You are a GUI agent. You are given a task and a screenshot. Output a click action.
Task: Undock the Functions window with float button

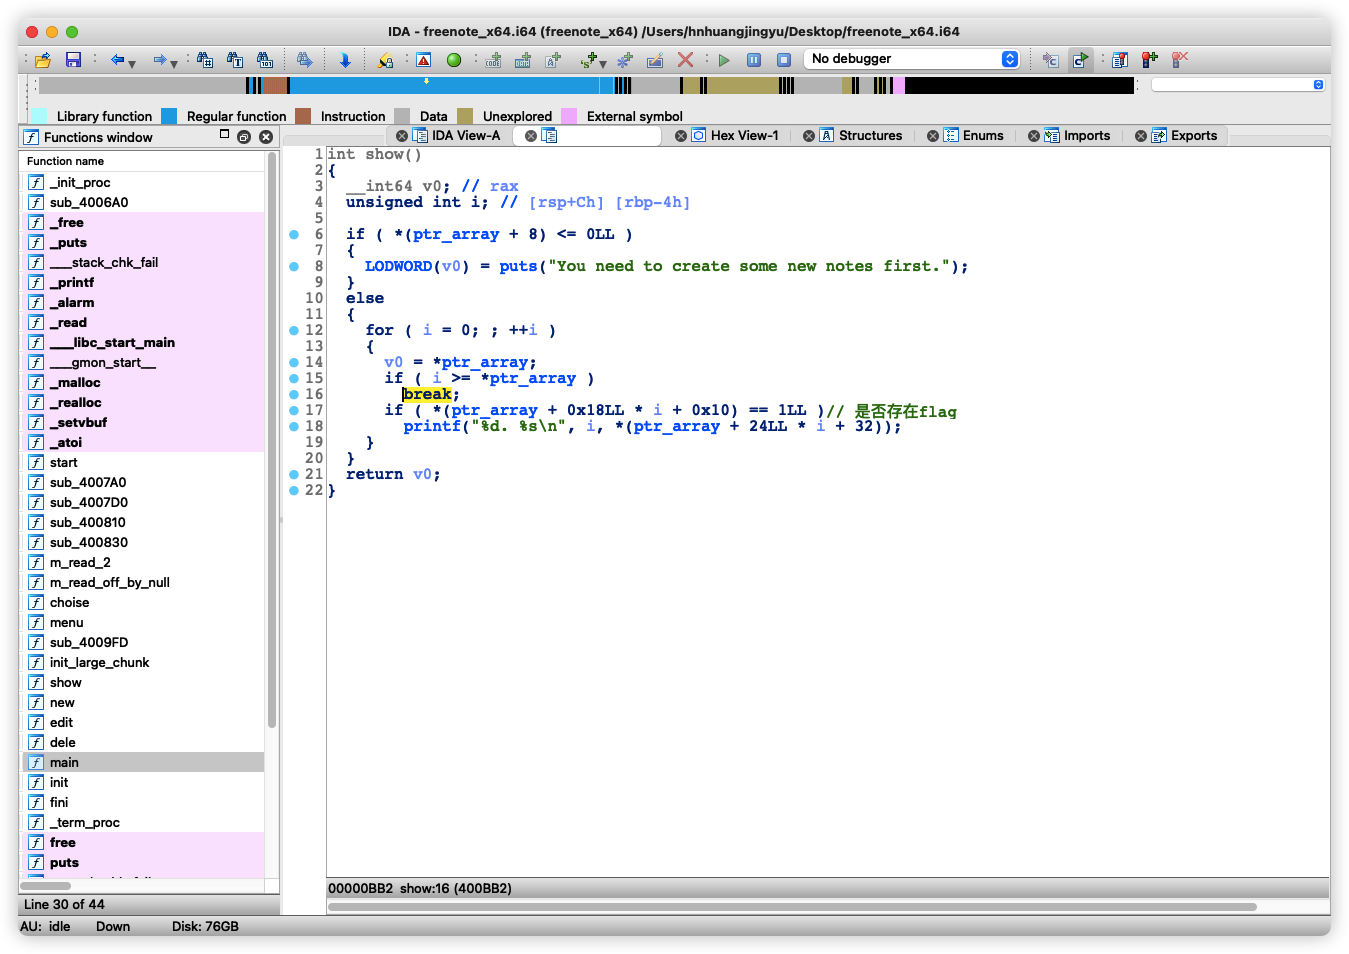click(x=244, y=137)
